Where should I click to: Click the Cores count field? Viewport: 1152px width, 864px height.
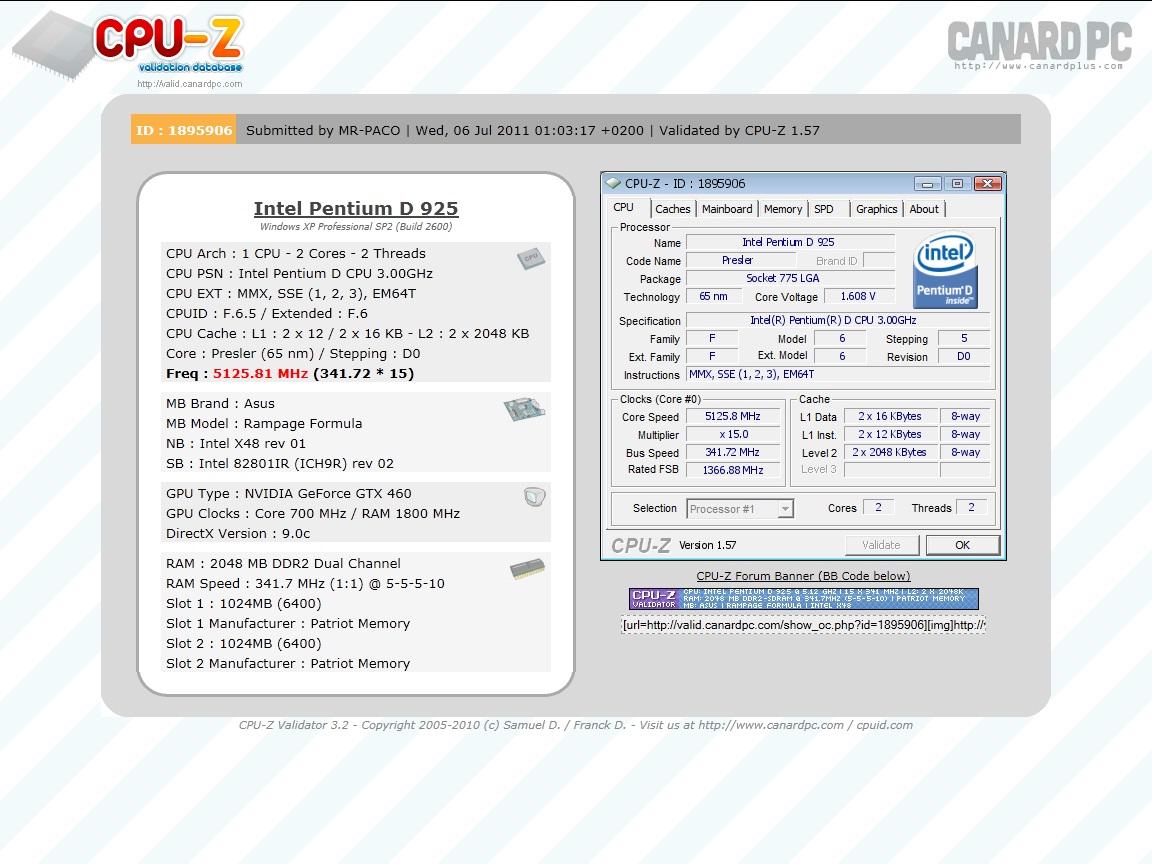pyautogui.click(x=878, y=508)
